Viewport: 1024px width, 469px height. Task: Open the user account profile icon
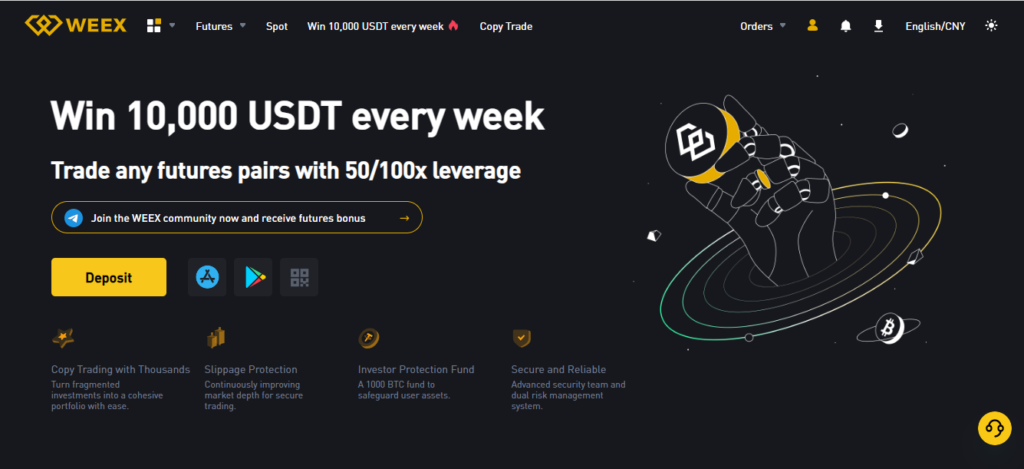click(x=812, y=26)
